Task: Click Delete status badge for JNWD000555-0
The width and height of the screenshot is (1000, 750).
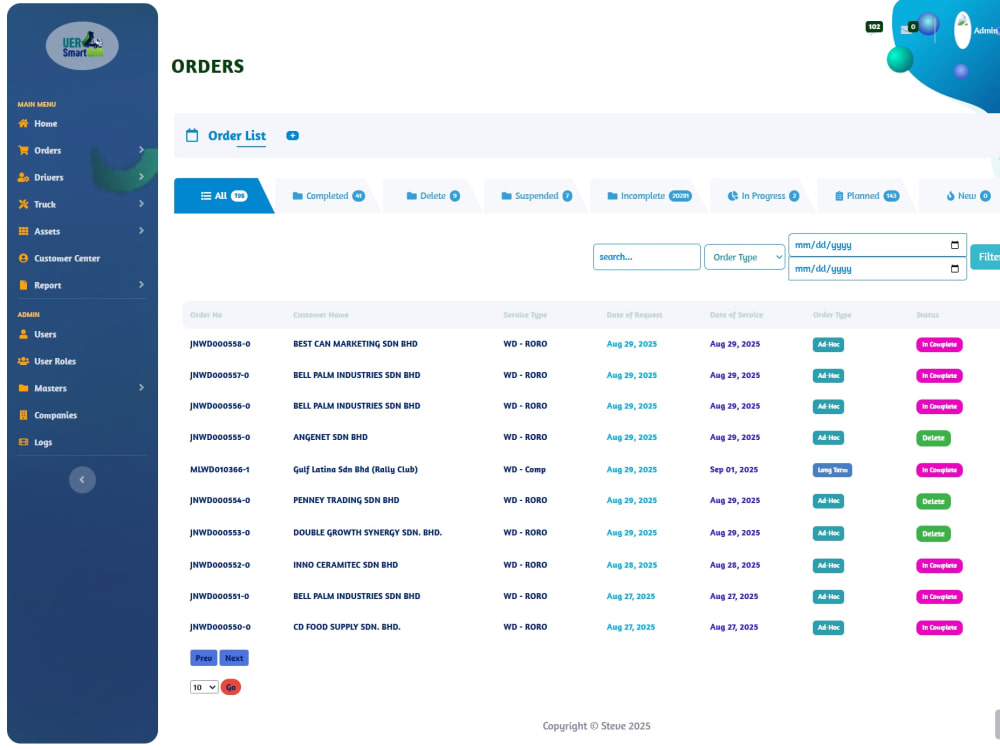Action: pyautogui.click(x=933, y=438)
